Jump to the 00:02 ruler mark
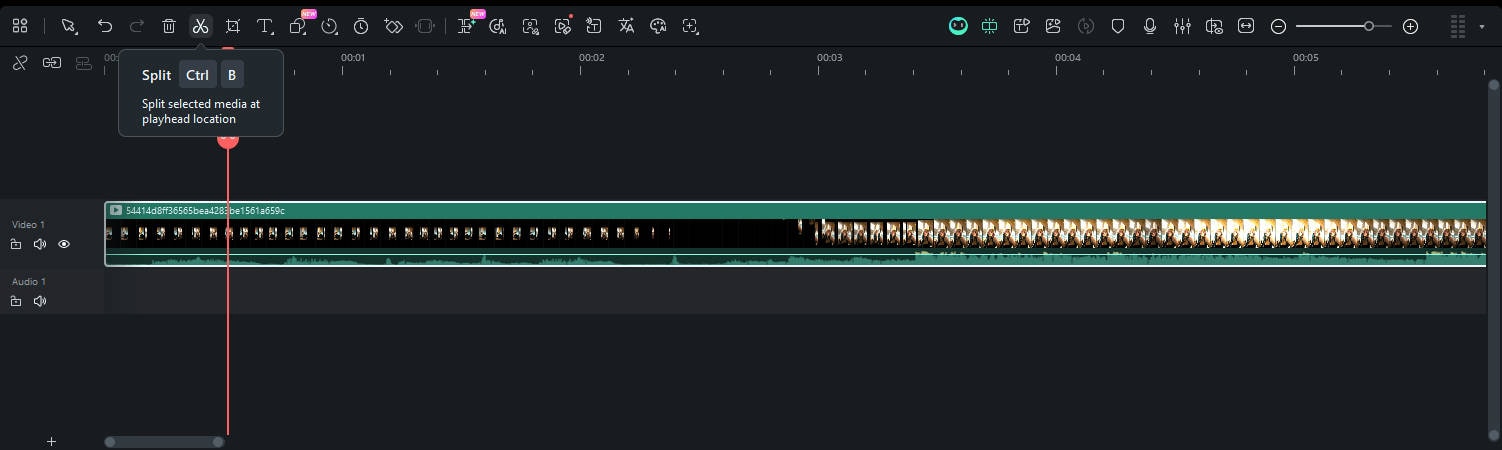Screen dimensions: 1502x450 [x=591, y=58]
